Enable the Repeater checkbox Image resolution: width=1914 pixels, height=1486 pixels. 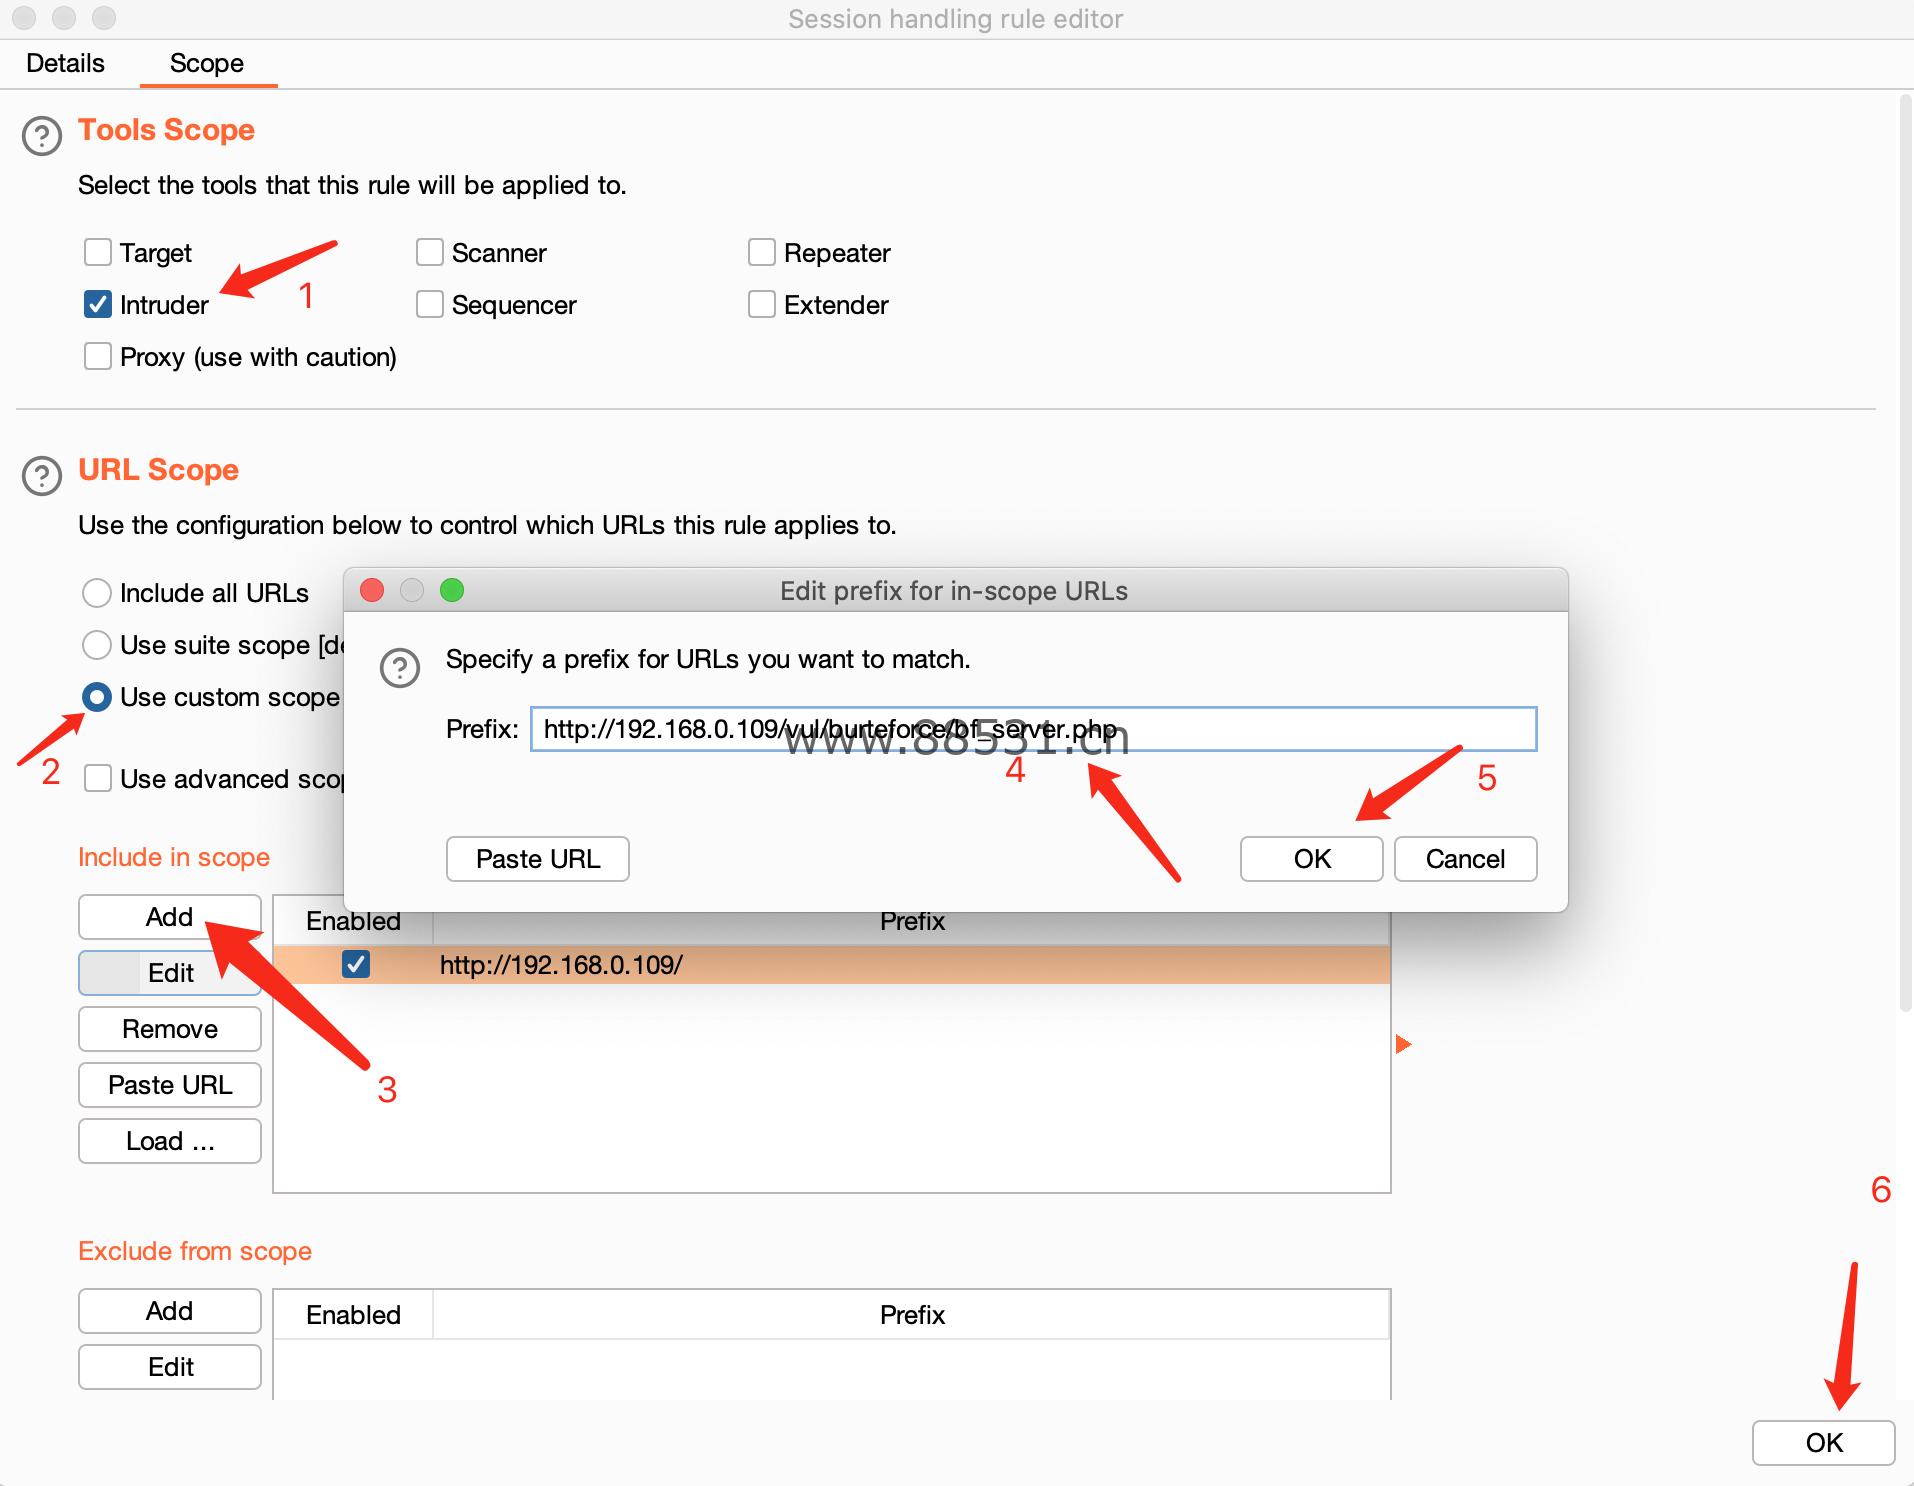coord(762,252)
